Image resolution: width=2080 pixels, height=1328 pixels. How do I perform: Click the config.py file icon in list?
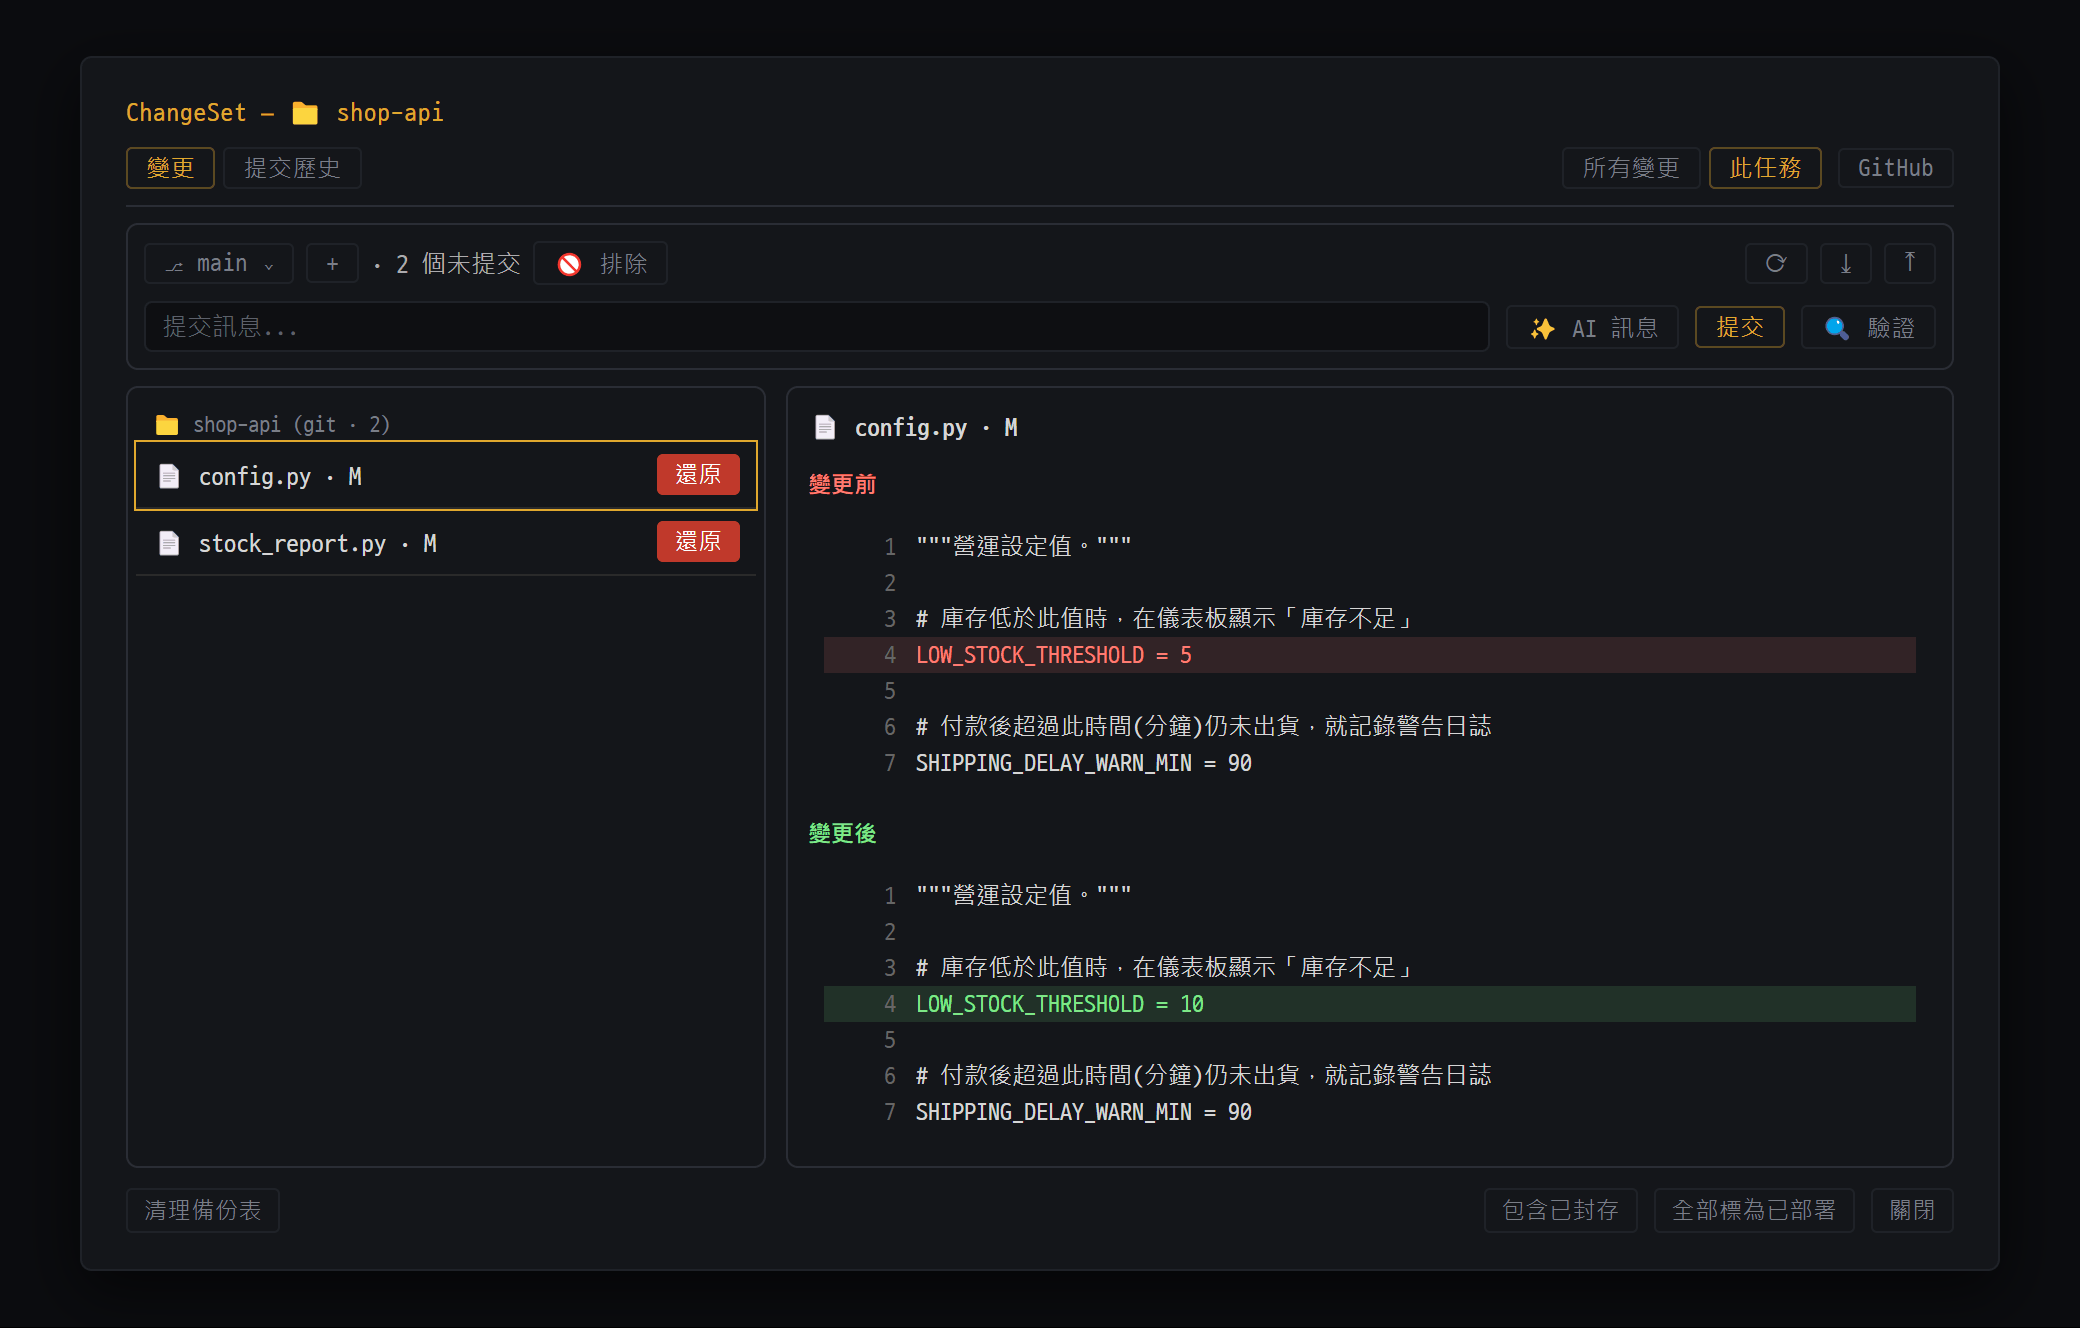click(169, 476)
